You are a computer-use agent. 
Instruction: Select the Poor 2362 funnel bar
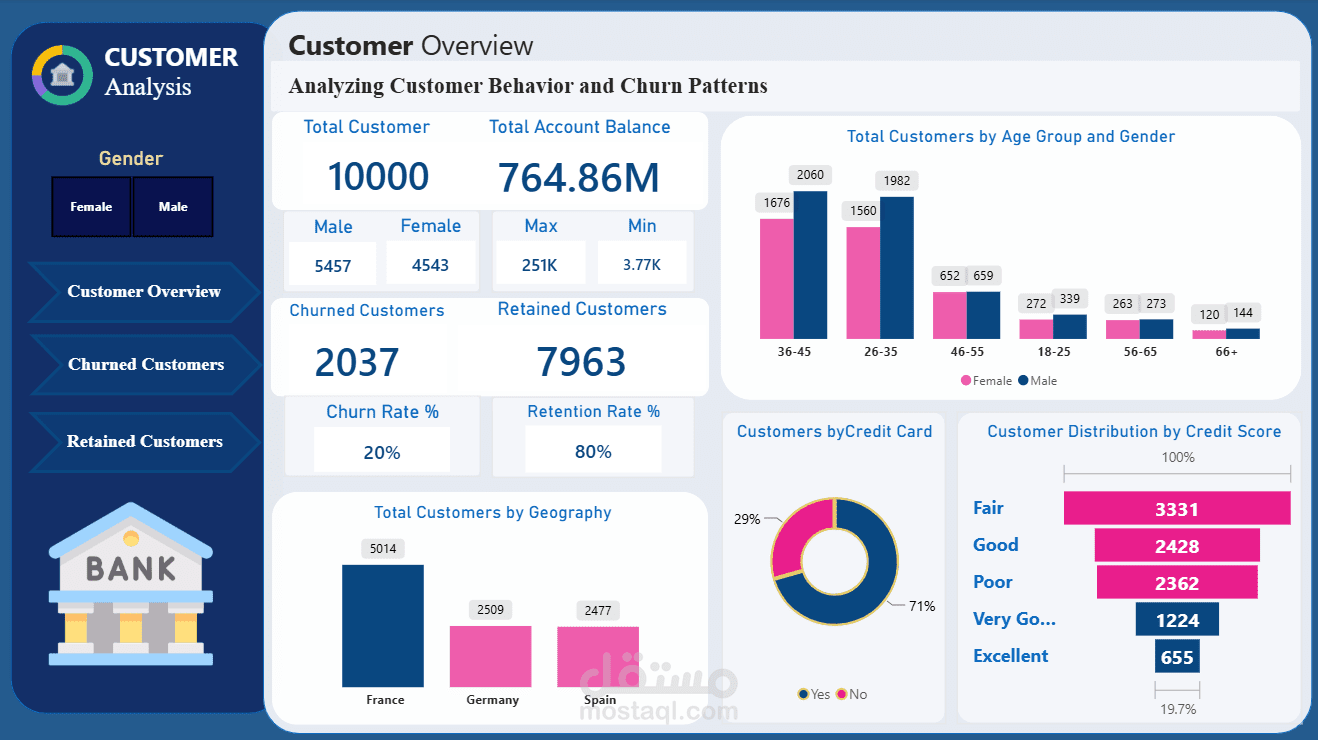click(1177, 583)
